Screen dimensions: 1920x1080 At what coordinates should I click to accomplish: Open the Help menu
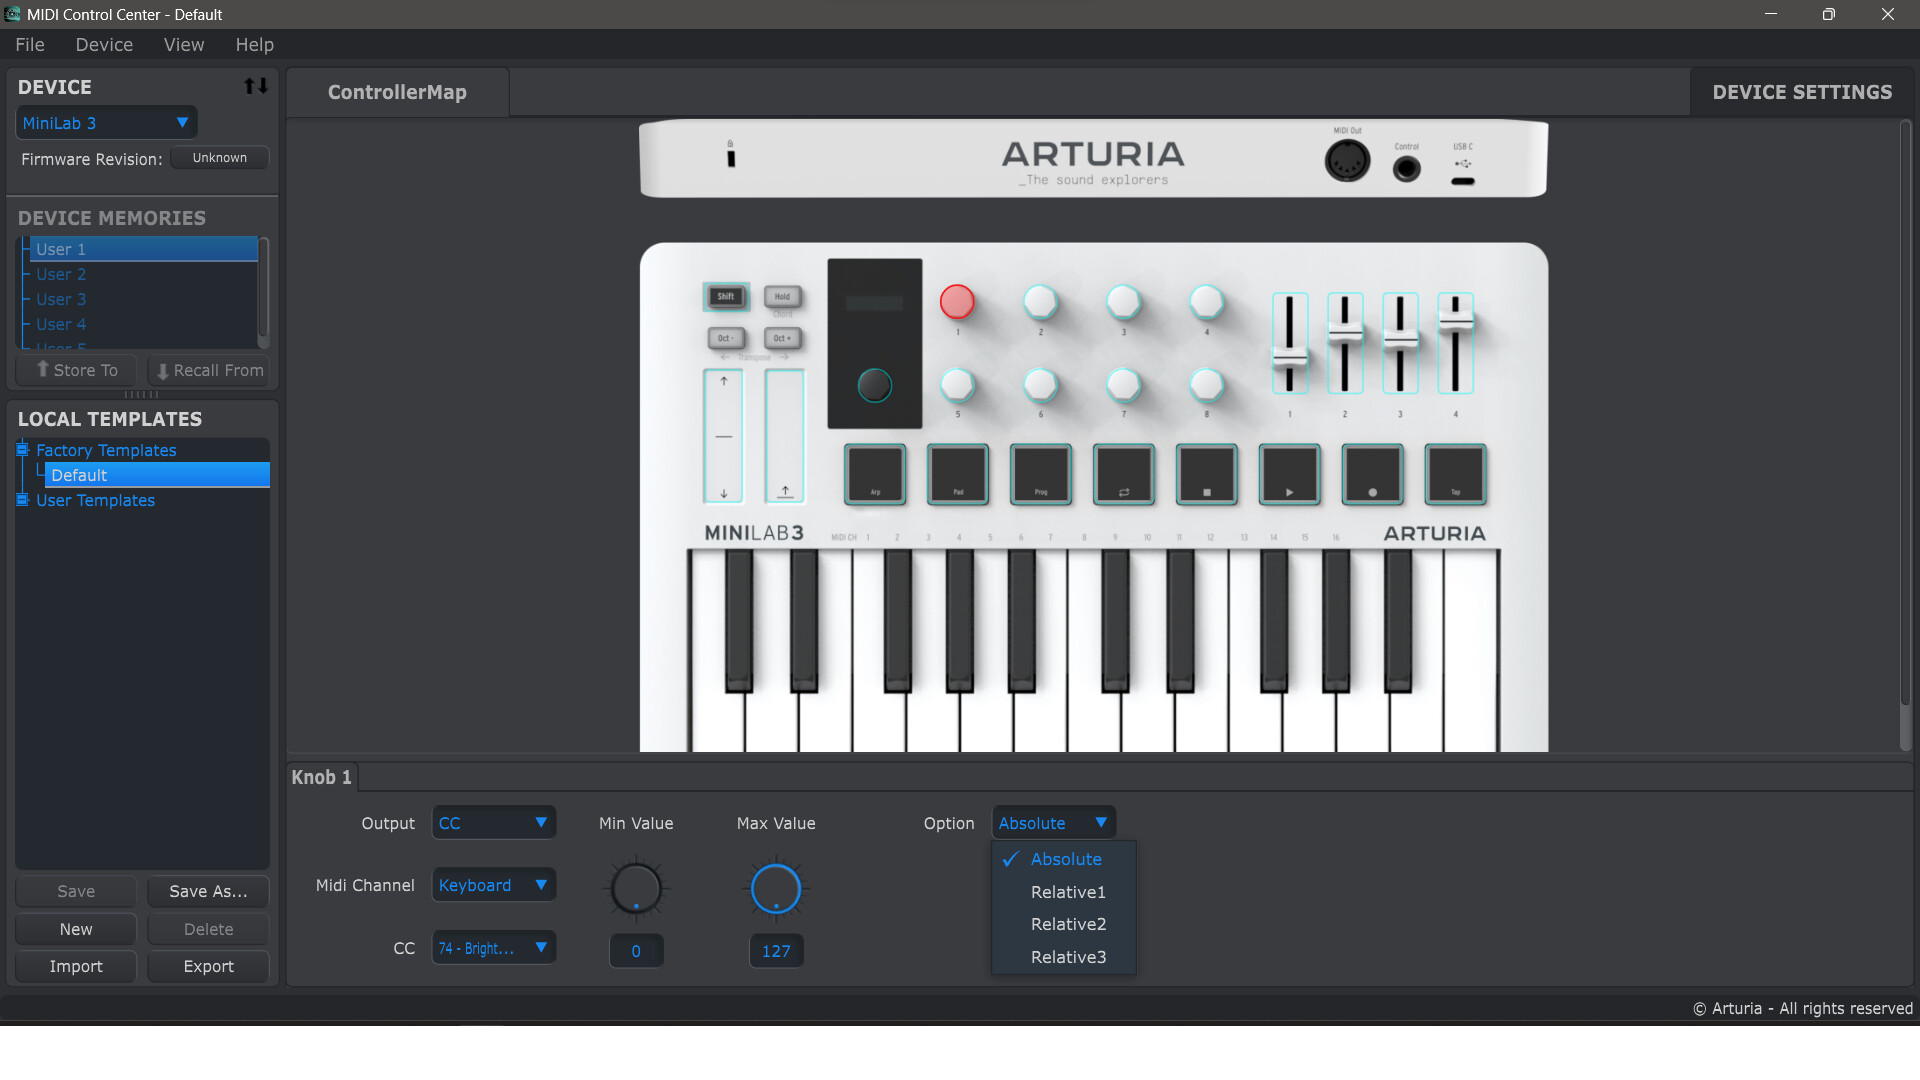point(255,45)
